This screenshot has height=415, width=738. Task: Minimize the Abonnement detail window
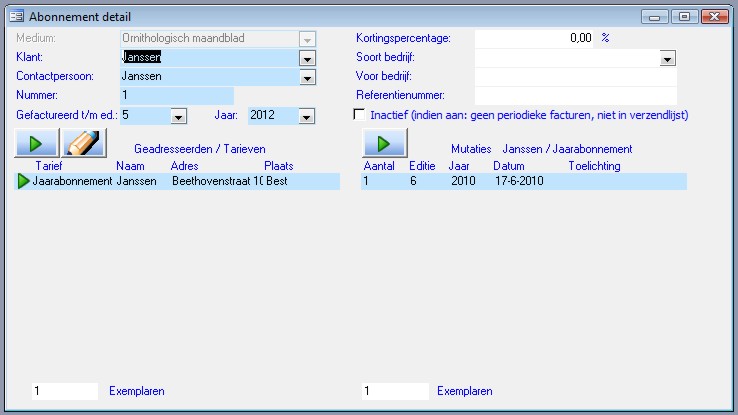657,17
